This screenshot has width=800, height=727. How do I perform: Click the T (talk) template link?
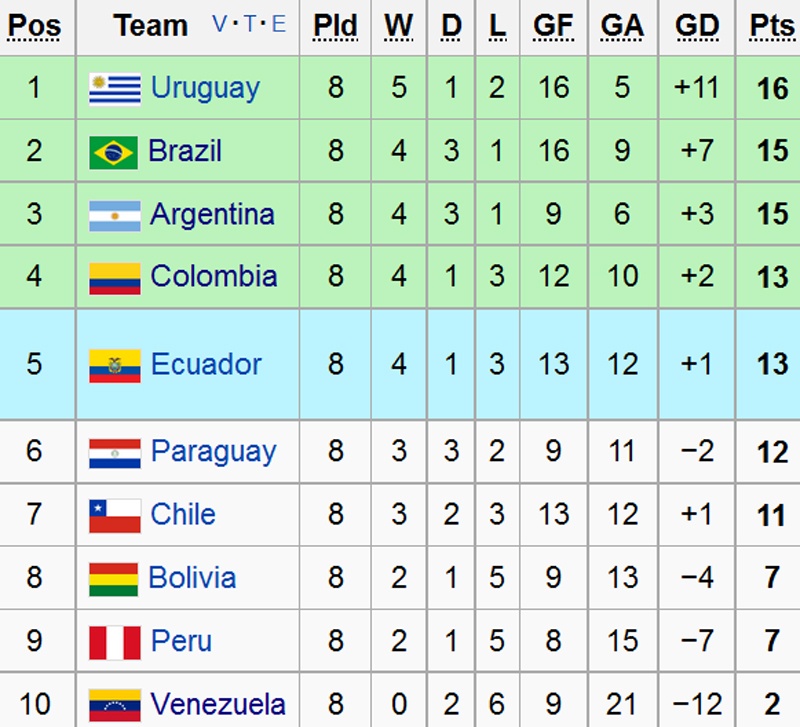point(250,25)
